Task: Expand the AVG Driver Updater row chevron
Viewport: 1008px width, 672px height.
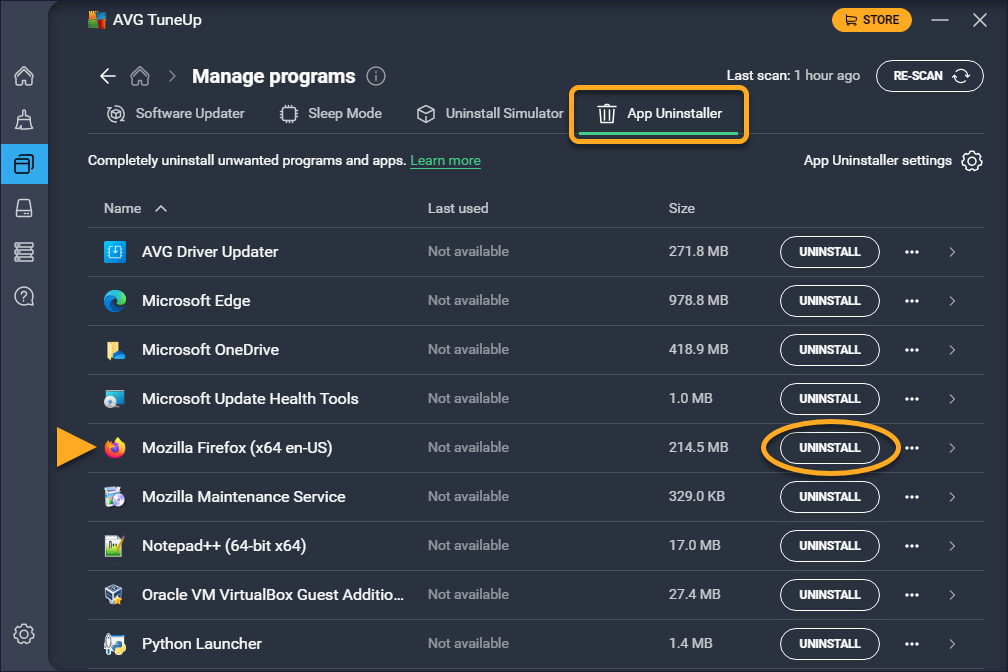Action: coord(952,252)
